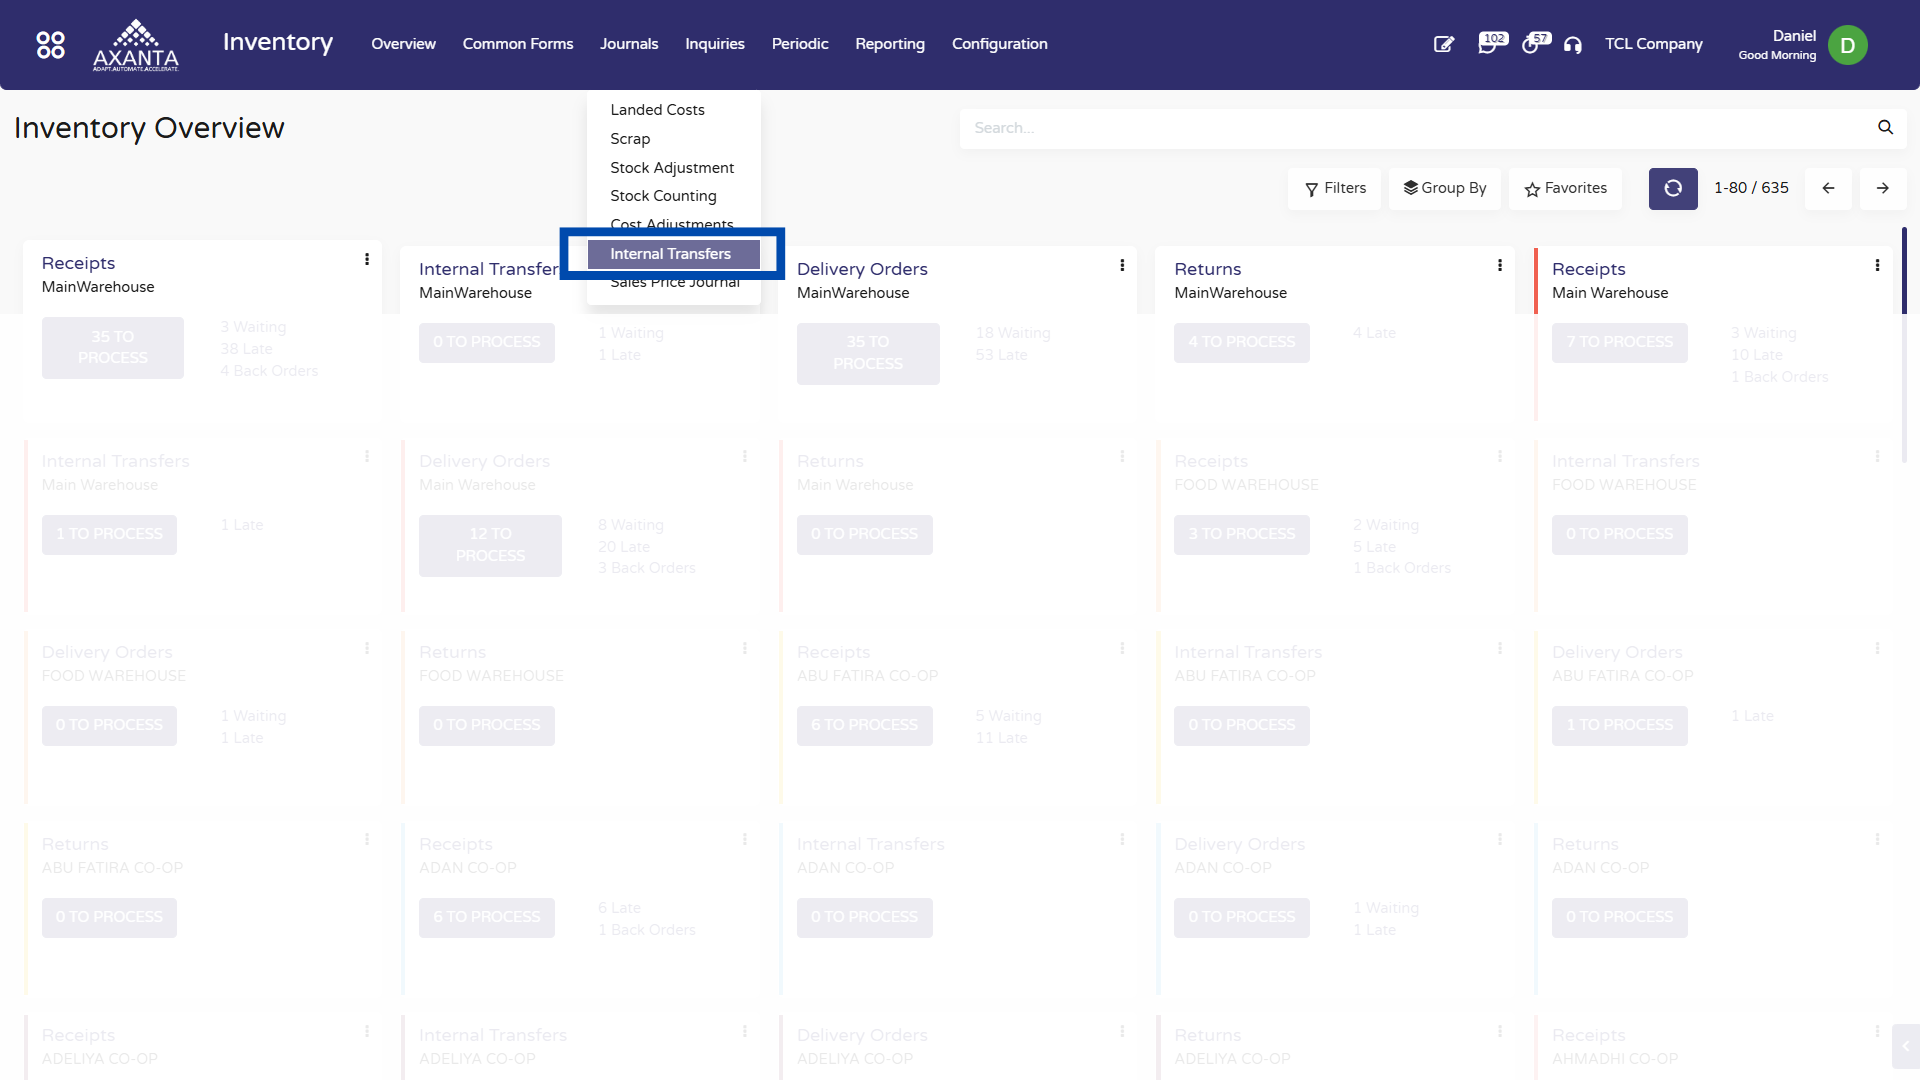The width and height of the screenshot is (1920, 1080).
Task: Click the headset support icon
Action: [x=1573, y=45]
